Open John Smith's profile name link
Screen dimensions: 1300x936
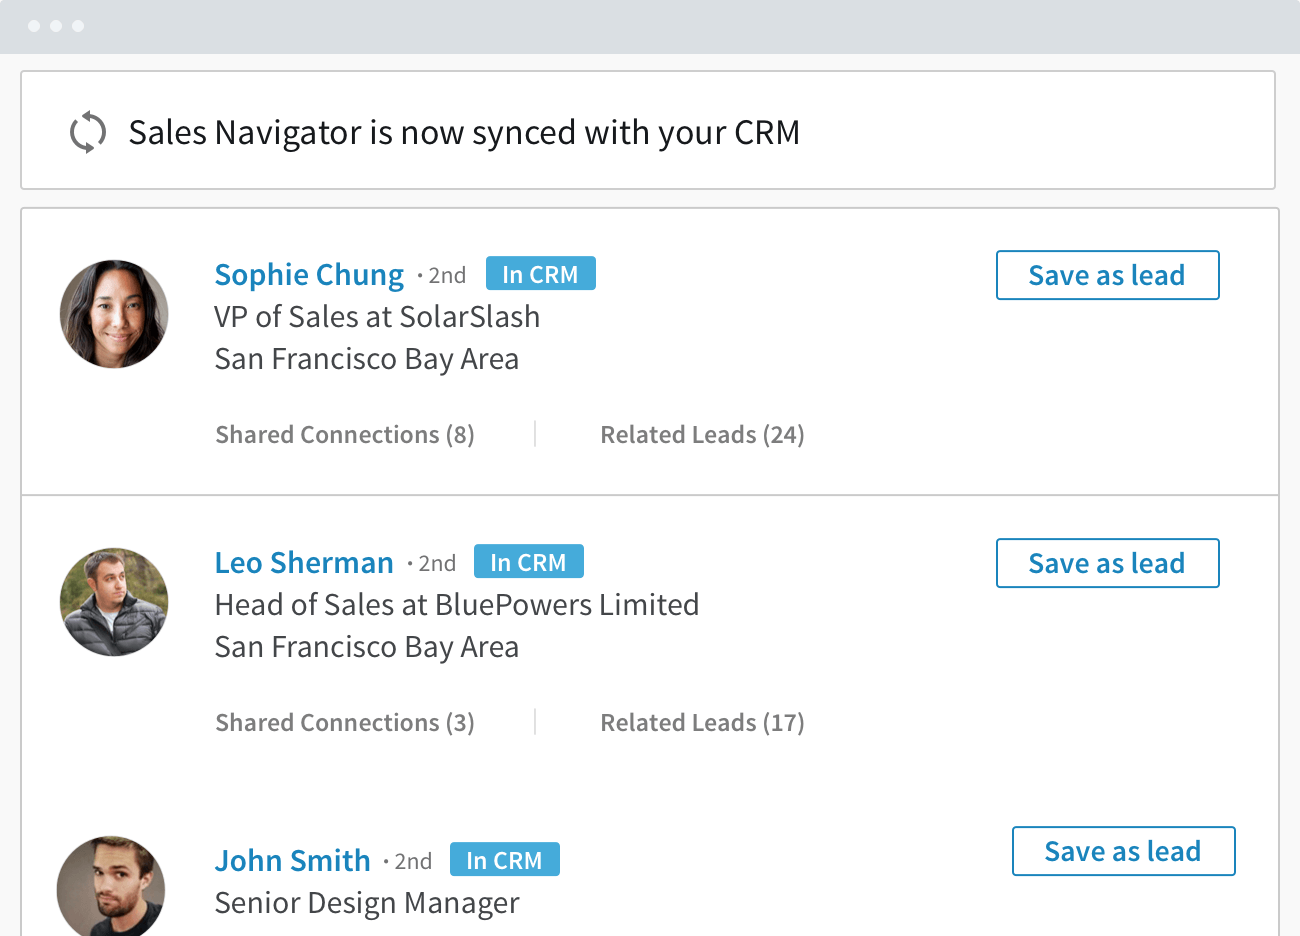(292, 861)
